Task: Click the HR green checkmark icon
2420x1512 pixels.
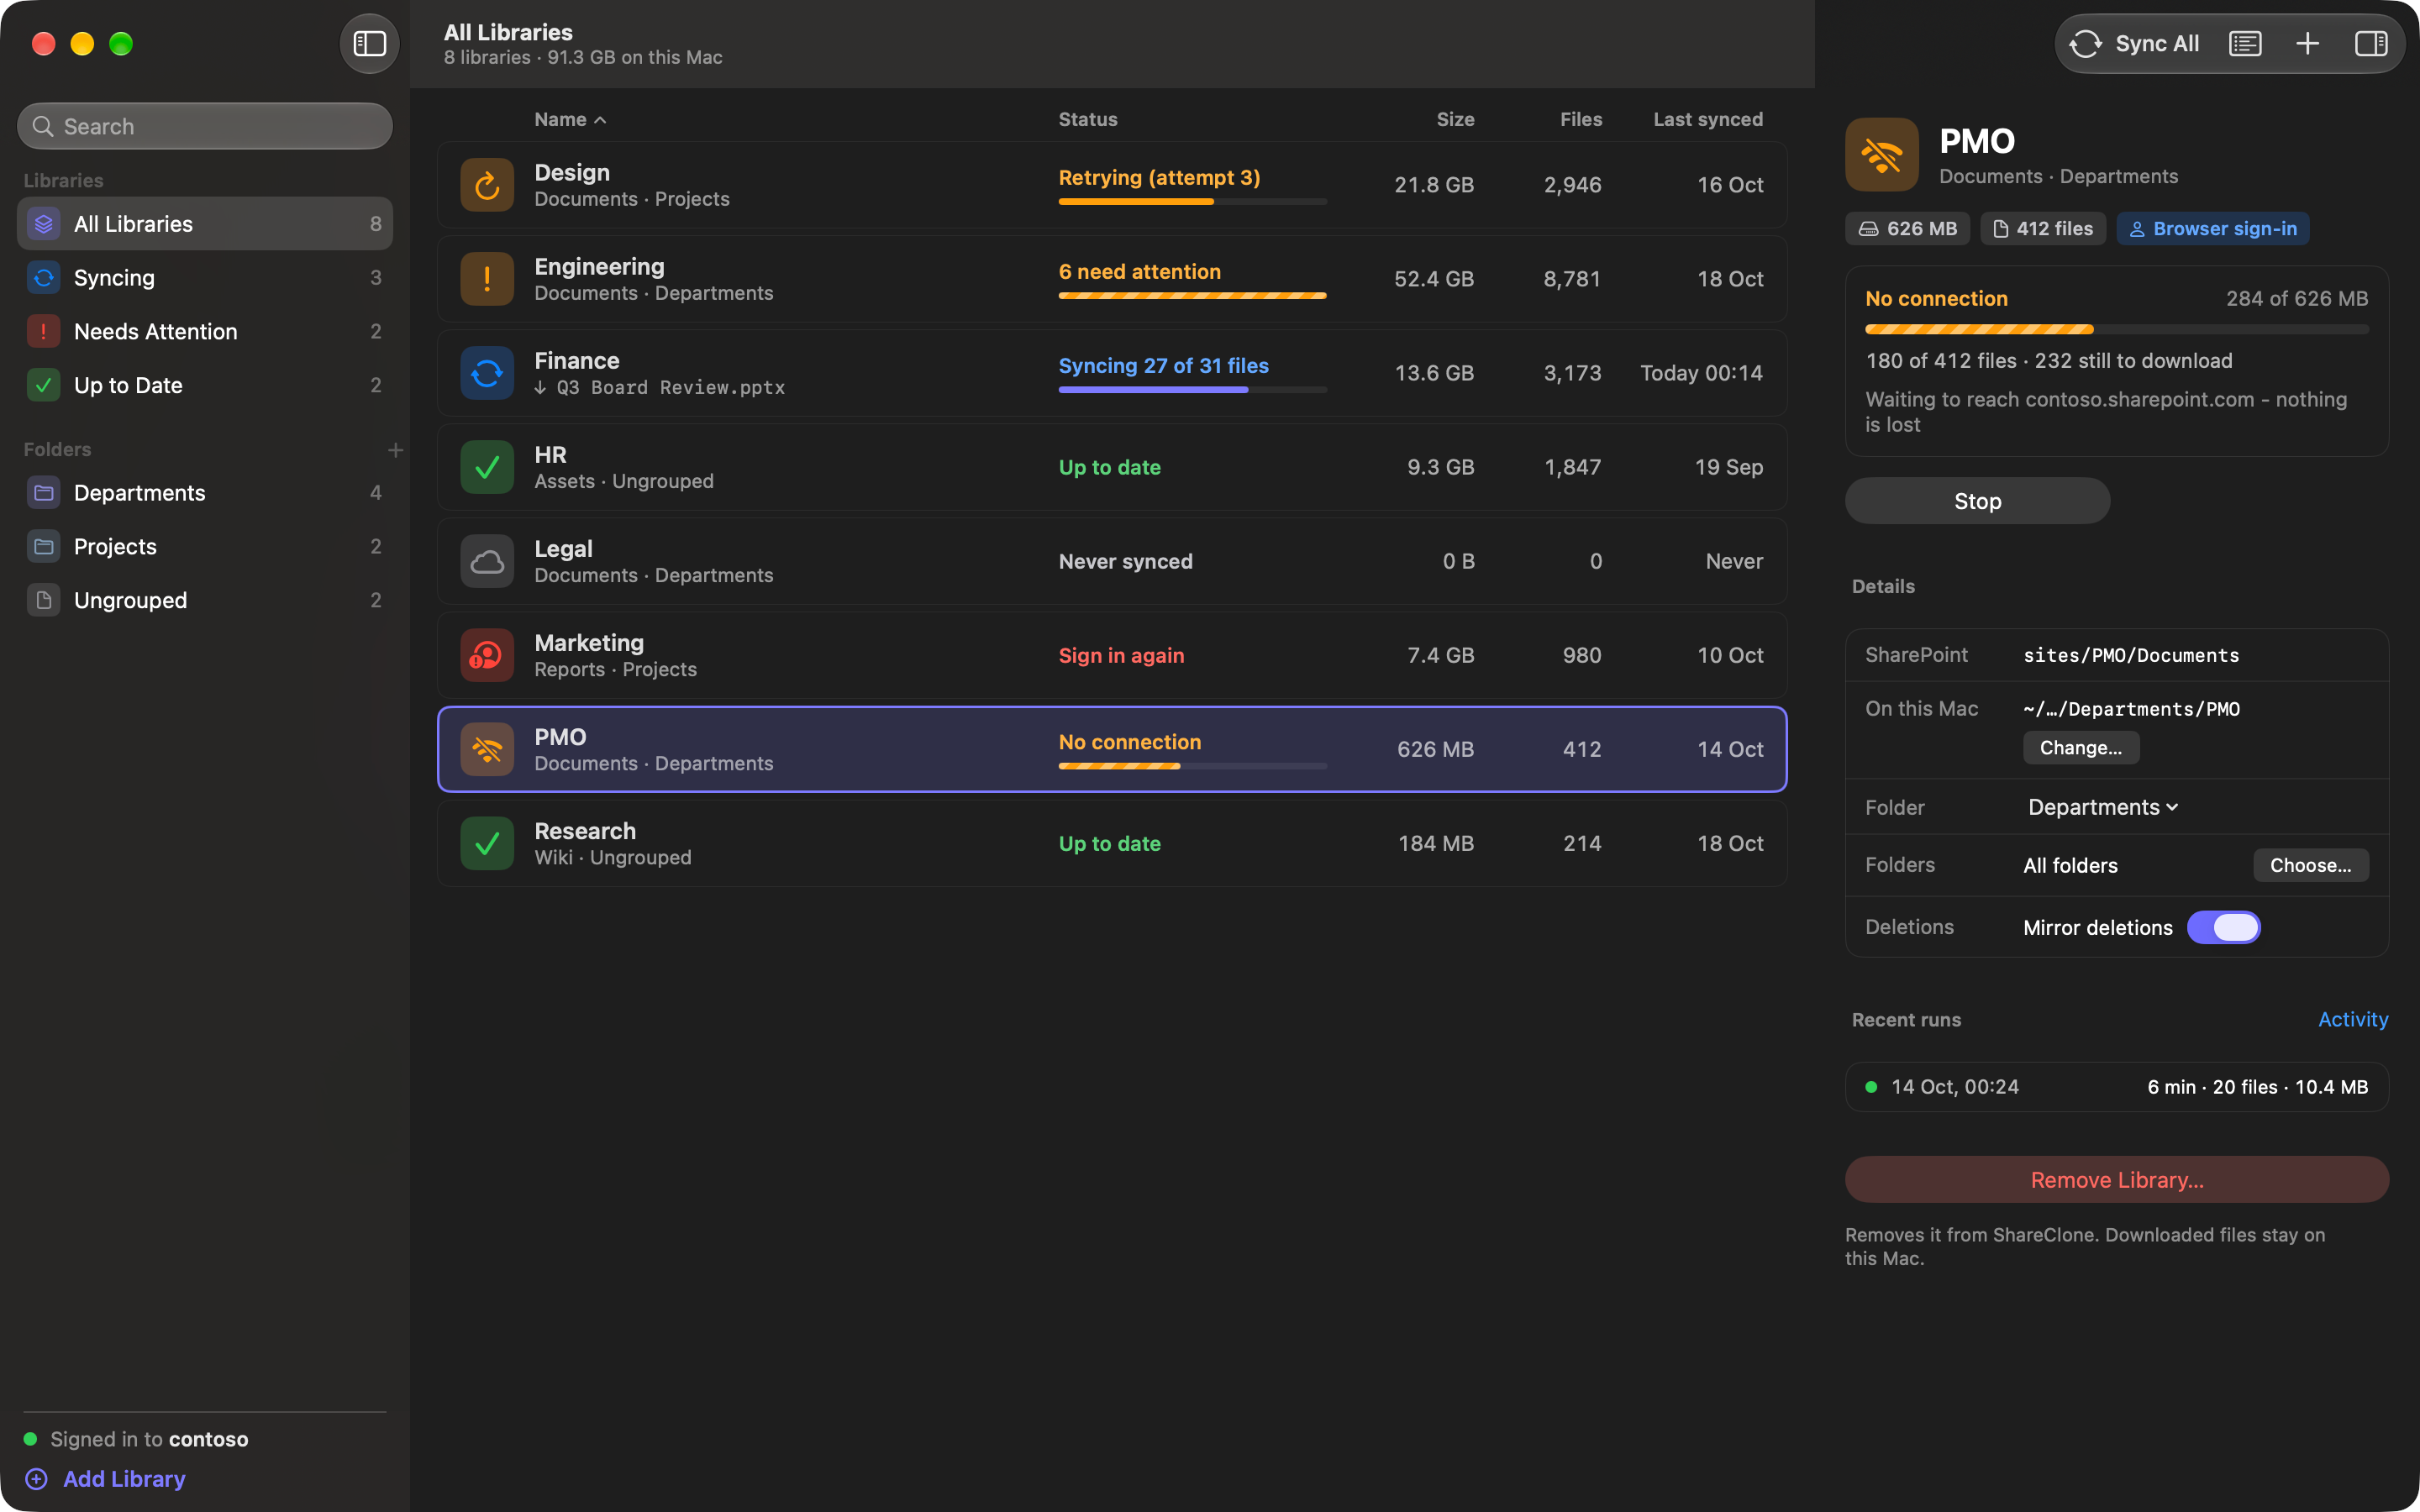Action: coord(487,467)
